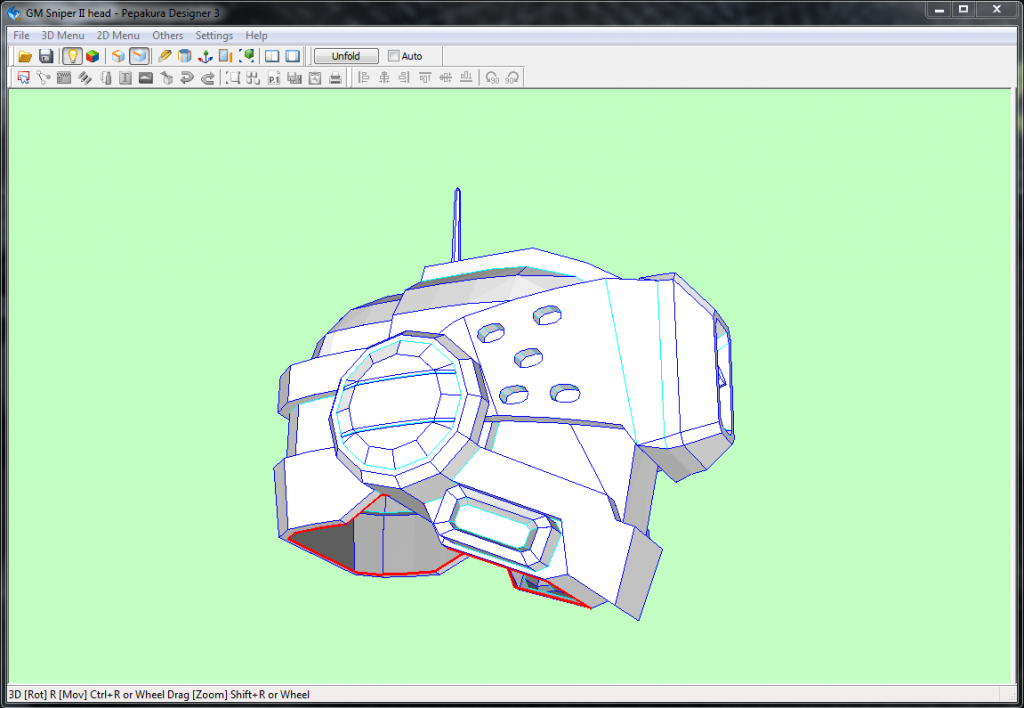Click the diagonal stripes tool icon

pyautogui.click(x=85, y=78)
